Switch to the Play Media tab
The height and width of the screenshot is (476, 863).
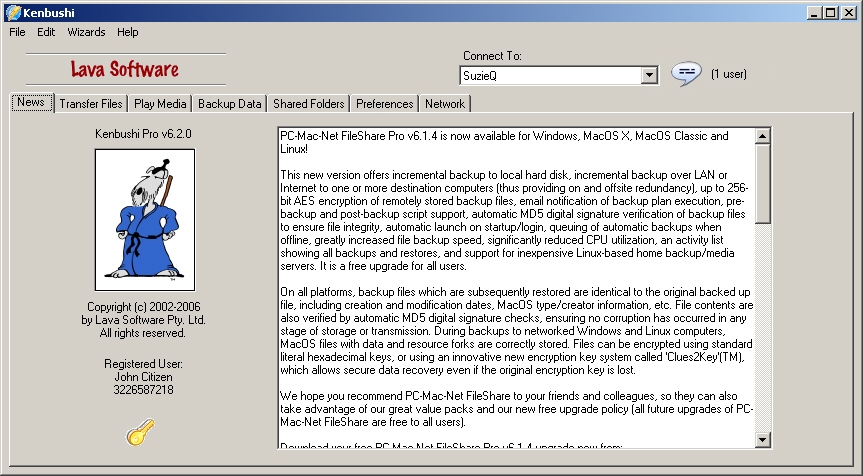(x=160, y=103)
